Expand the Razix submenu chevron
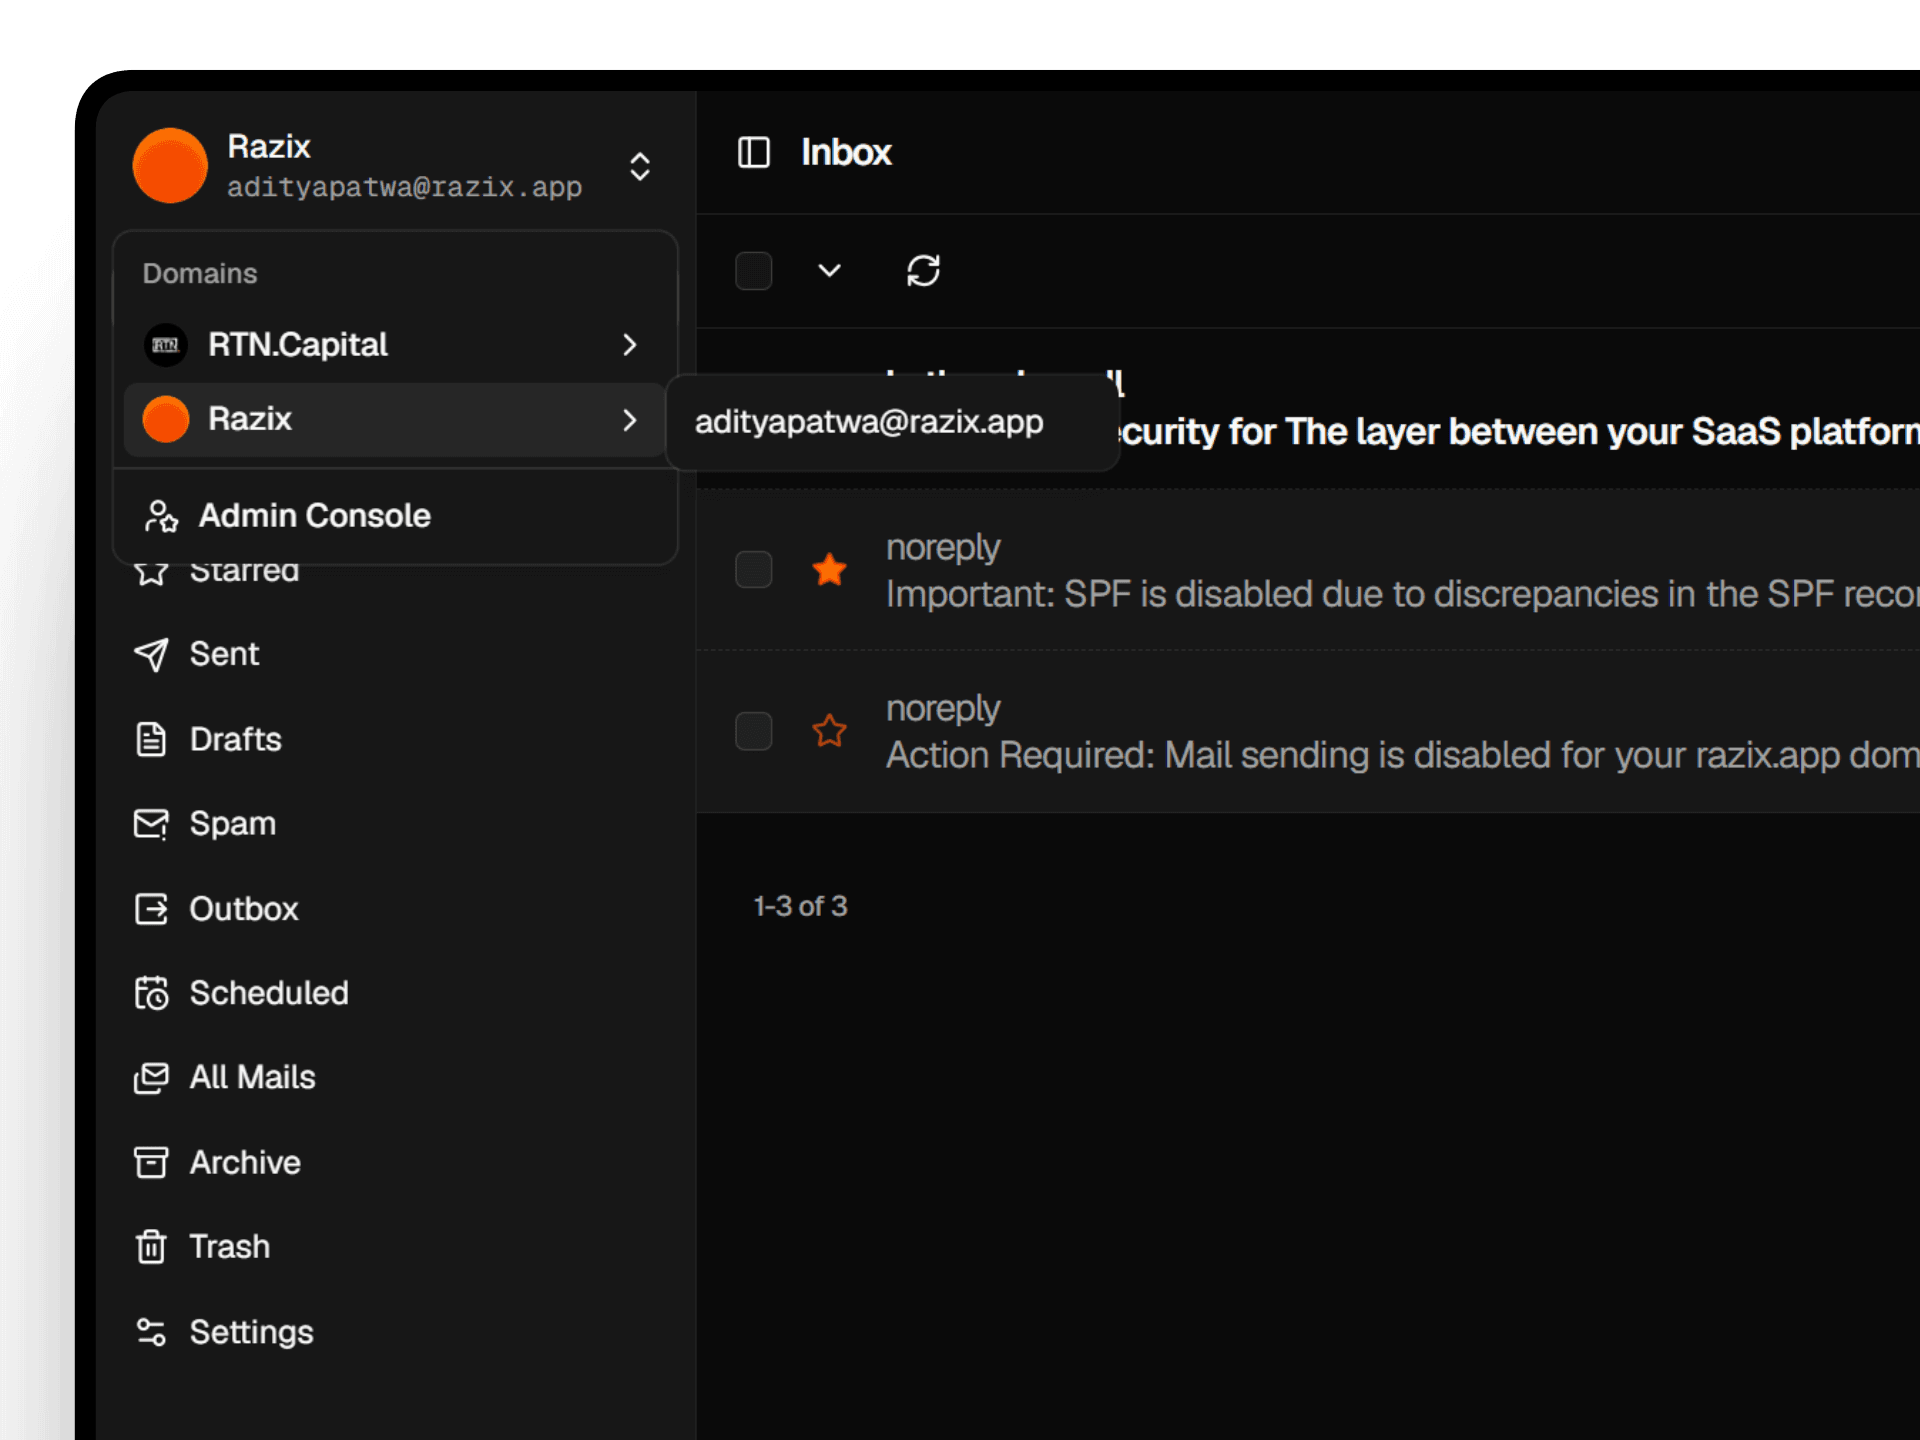 click(x=629, y=420)
